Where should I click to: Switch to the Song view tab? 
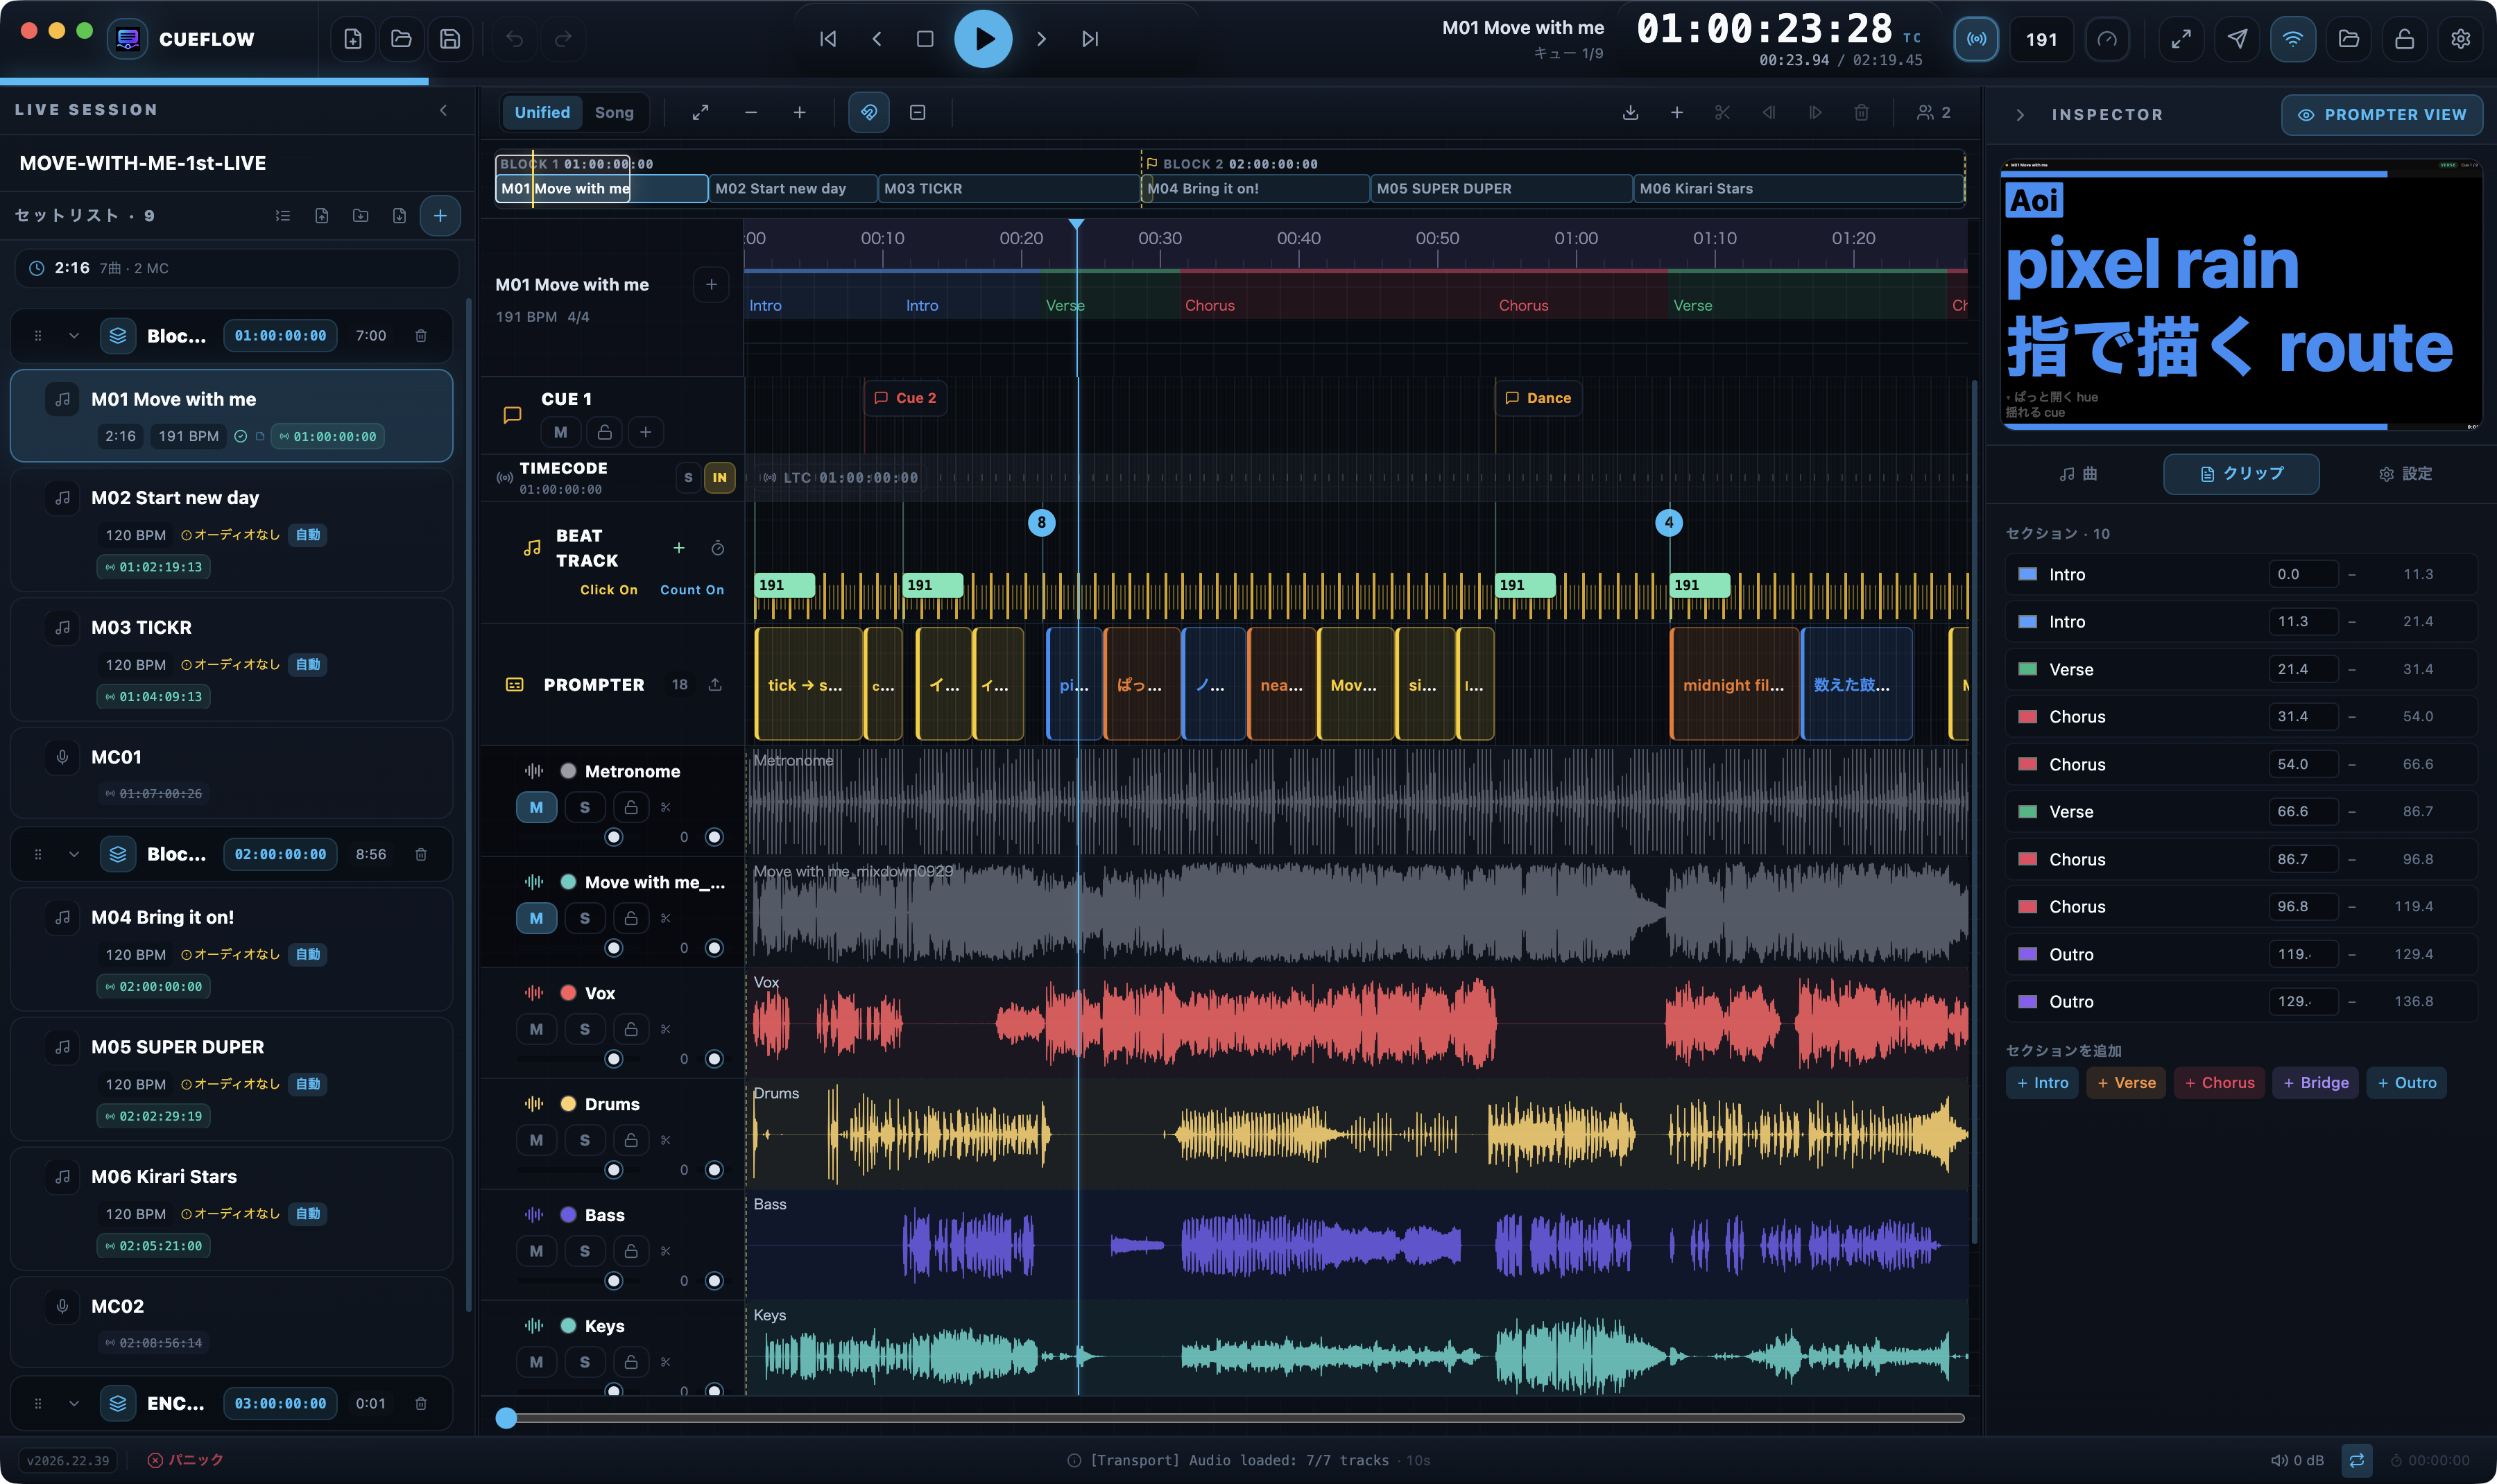614,113
